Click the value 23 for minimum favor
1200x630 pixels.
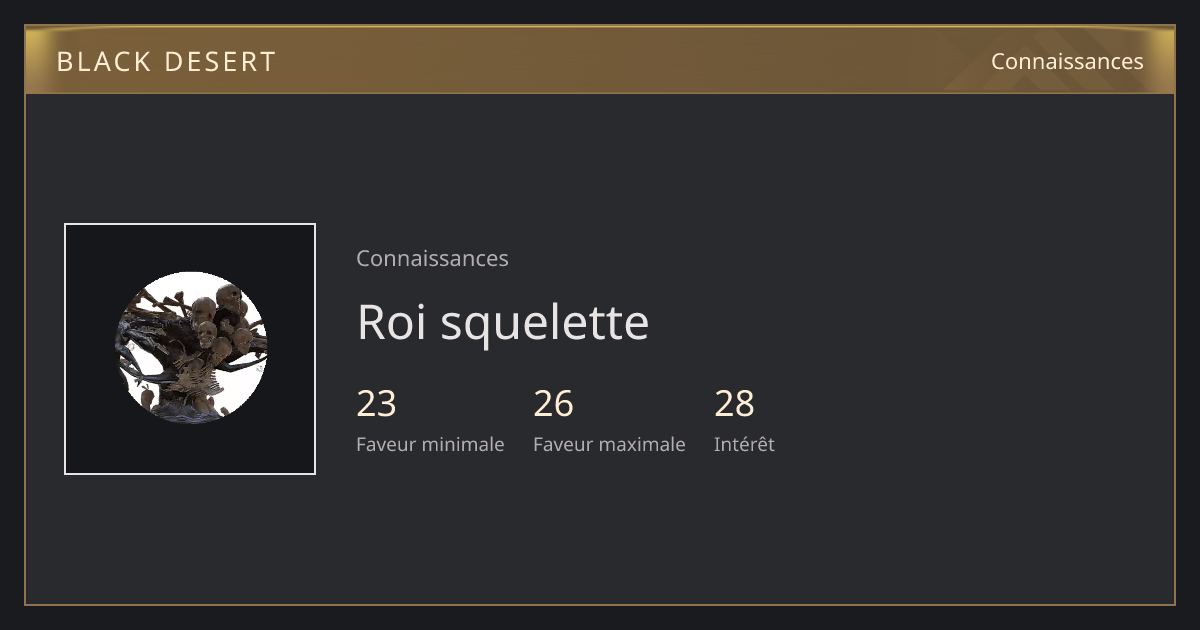pos(376,403)
